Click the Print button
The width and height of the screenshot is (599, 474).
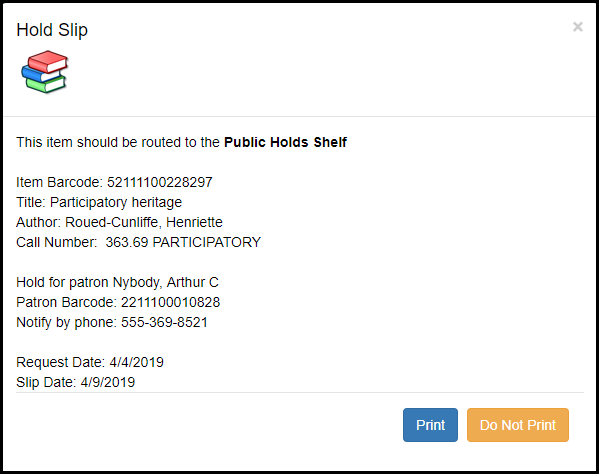tap(430, 425)
